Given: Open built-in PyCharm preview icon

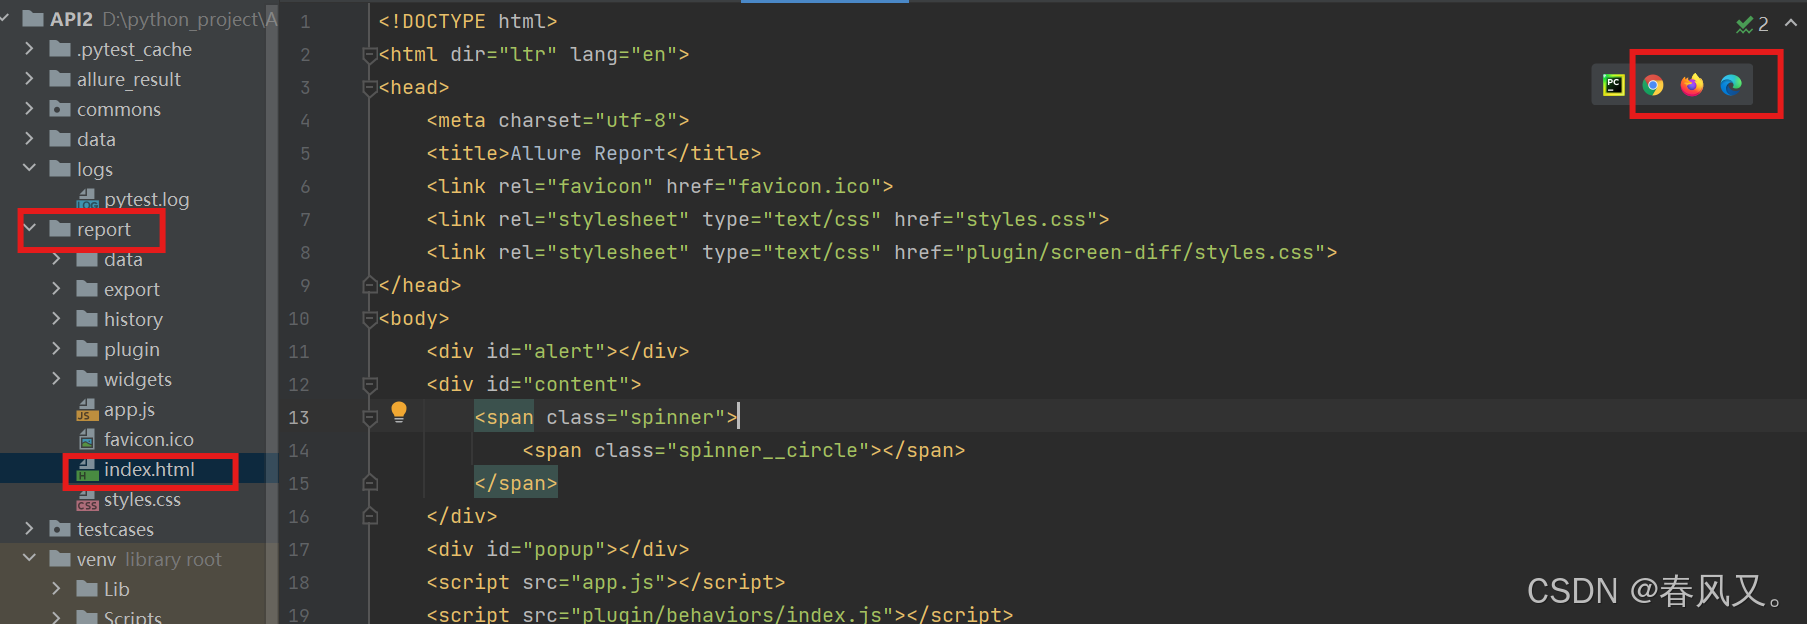Looking at the screenshot, I should click(1613, 85).
